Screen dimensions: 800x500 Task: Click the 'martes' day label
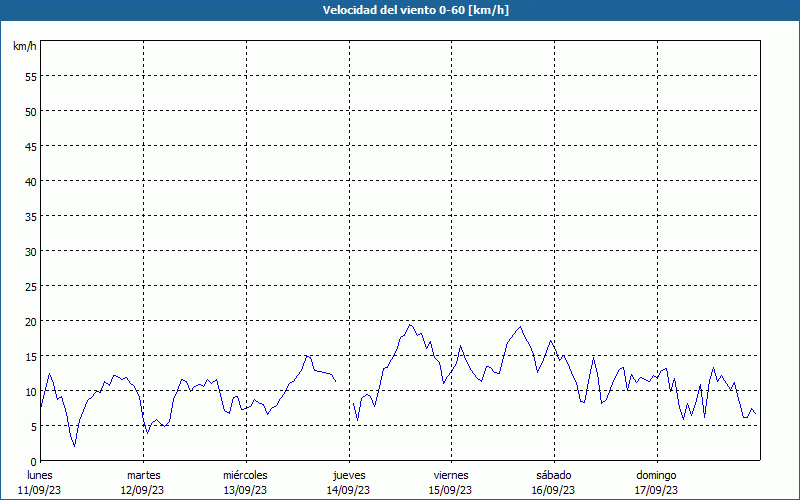(x=144, y=475)
